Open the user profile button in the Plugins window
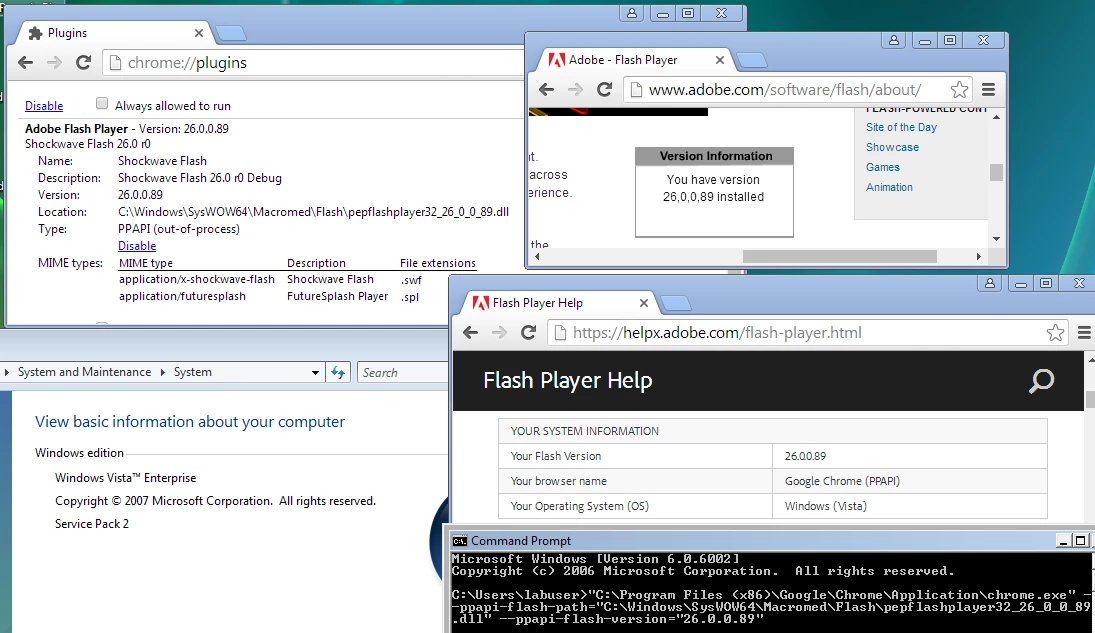 [x=632, y=13]
